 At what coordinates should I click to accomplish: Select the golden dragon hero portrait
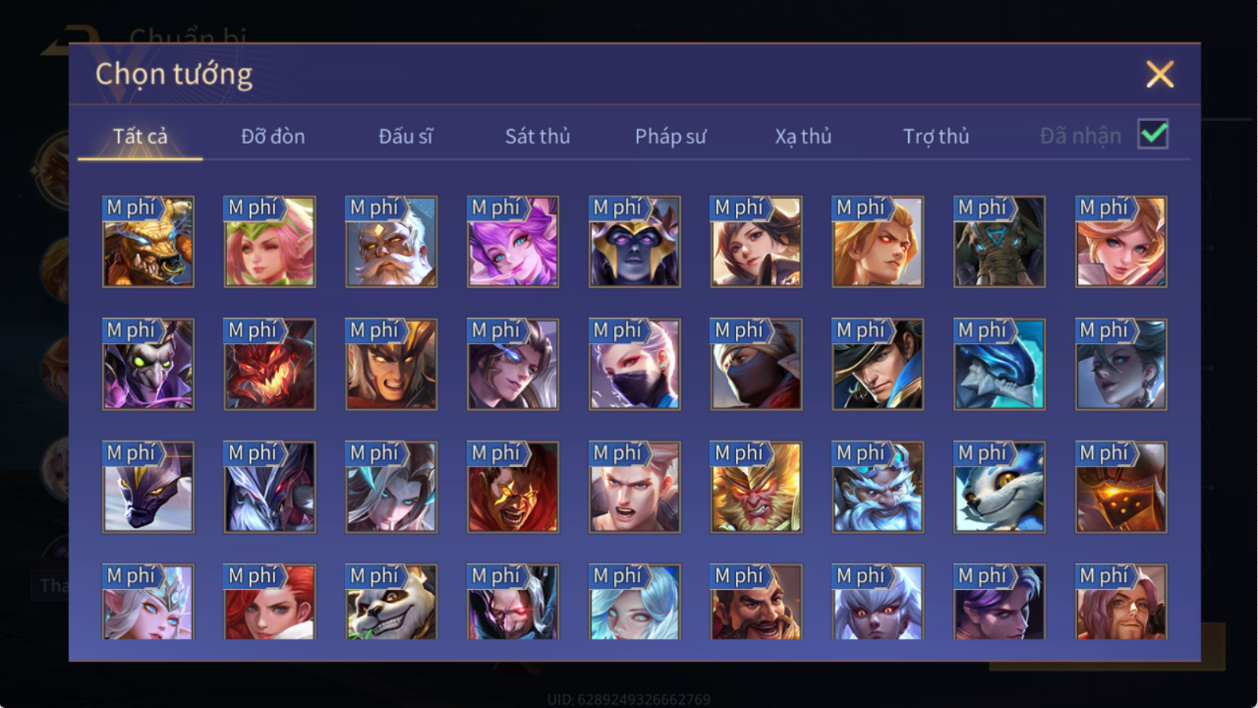(x=148, y=242)
